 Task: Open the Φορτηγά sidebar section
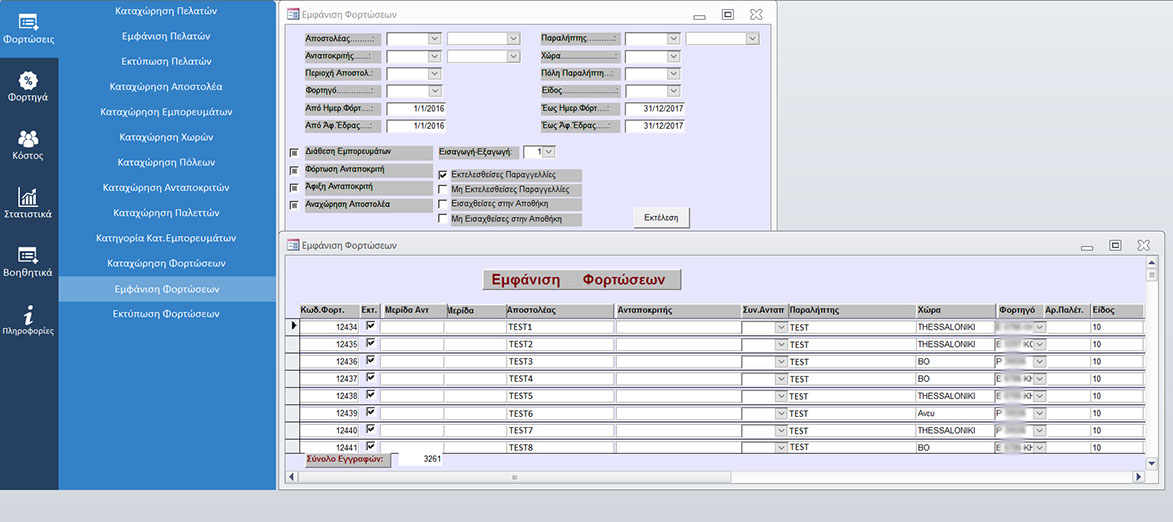point(28,87)
